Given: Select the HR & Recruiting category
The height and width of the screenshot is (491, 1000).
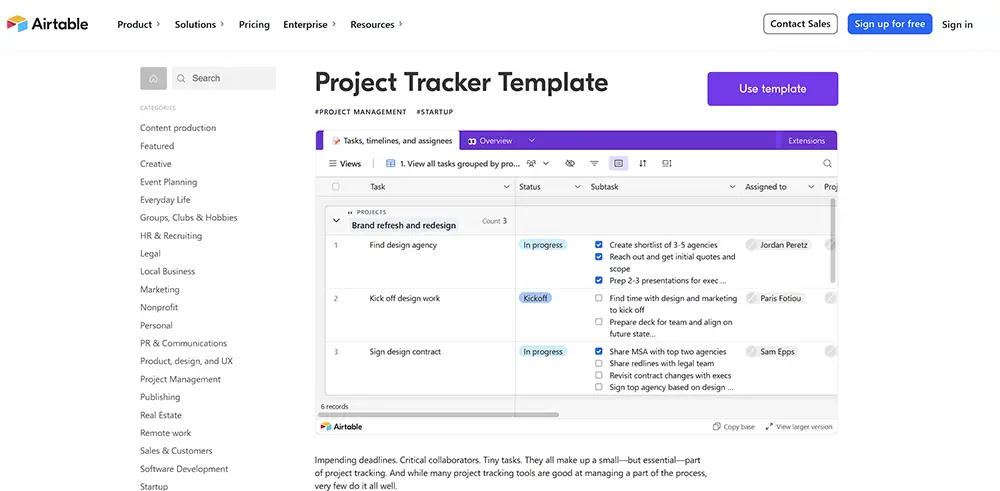Looking at the screenshot, I should pos(171,235).
